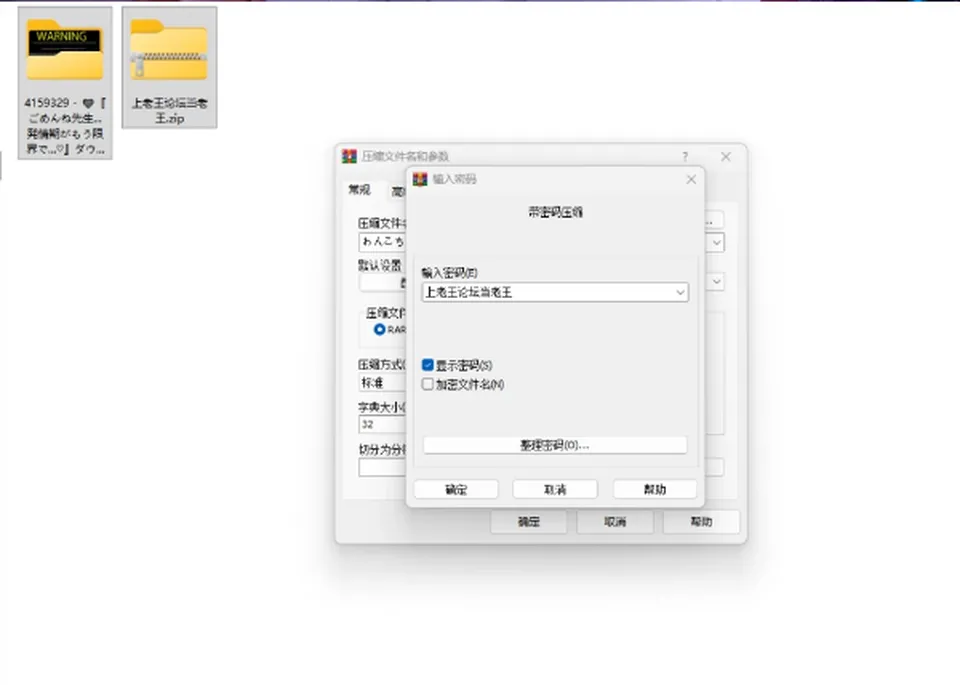Click 取消 in the password dialog
The height and width of the screenshot is (685, 960).
point(555,489)
